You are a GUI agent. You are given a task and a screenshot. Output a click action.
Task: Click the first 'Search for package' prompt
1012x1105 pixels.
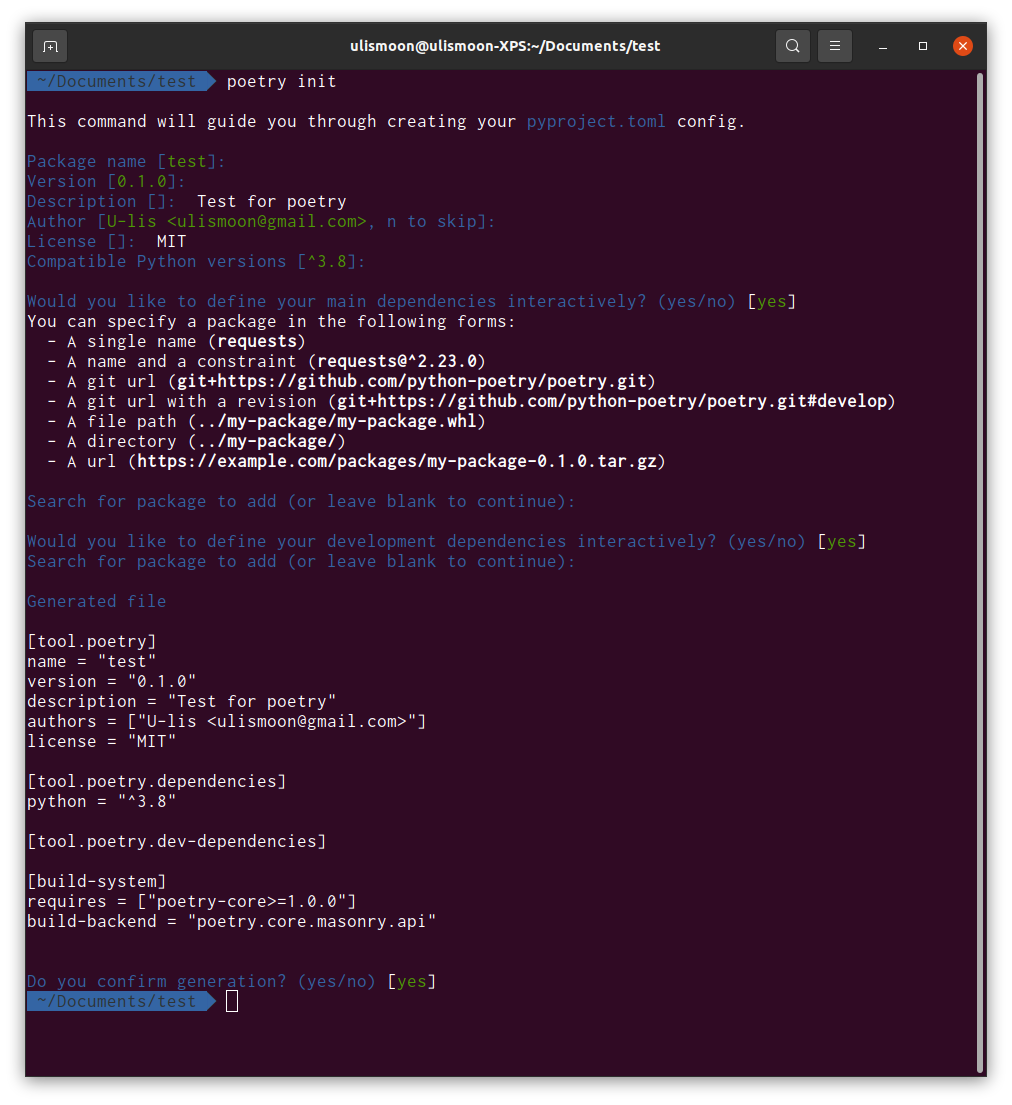coord(301,502)
